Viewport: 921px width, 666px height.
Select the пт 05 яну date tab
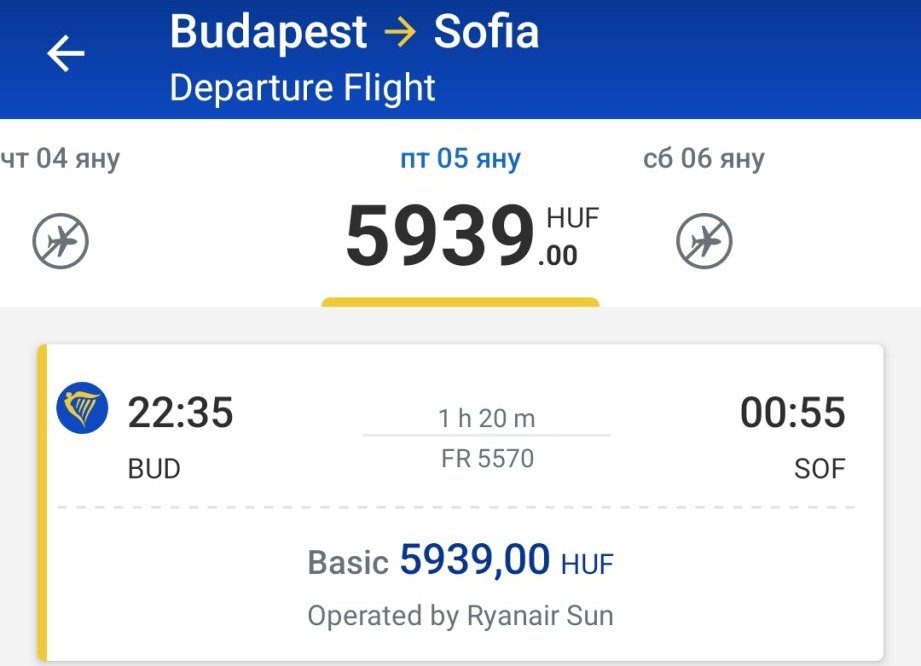click(x=460, y=159)
